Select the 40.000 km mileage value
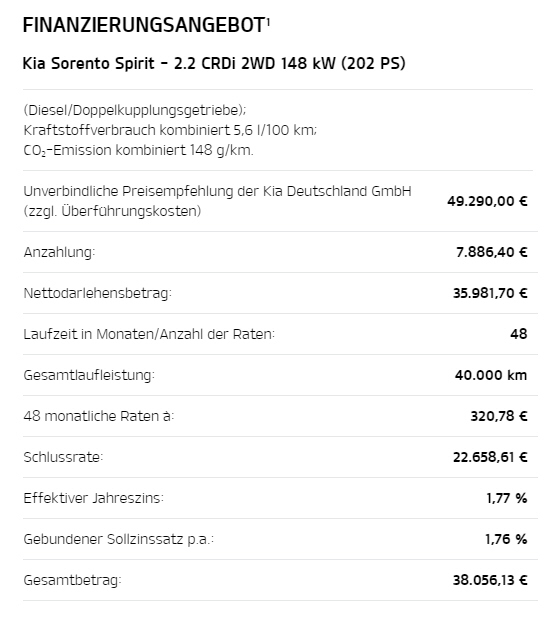Viewport: 550px width, 618px height. point(491,375)
